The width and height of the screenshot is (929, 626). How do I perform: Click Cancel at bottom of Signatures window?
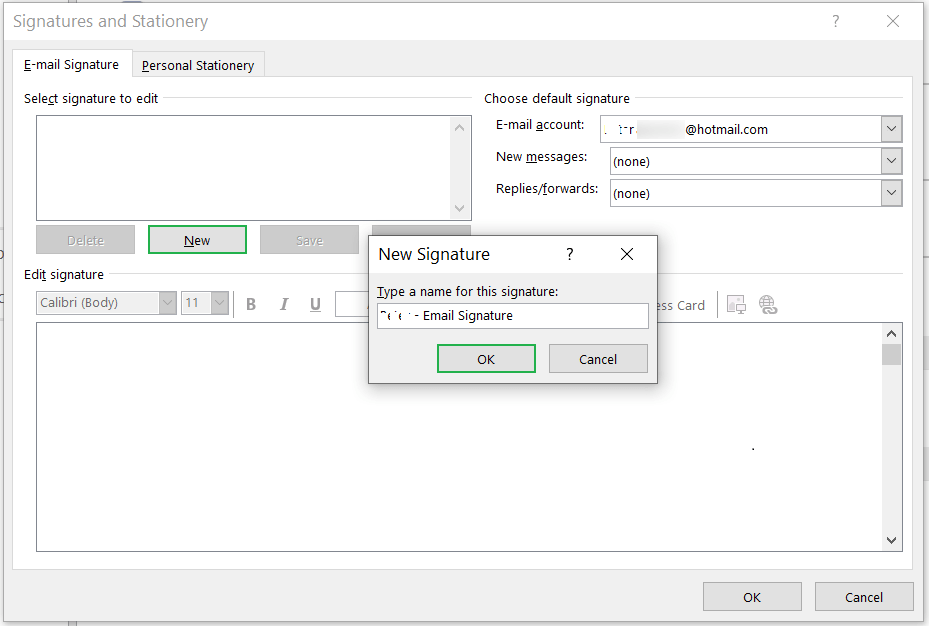coord(864,597)
